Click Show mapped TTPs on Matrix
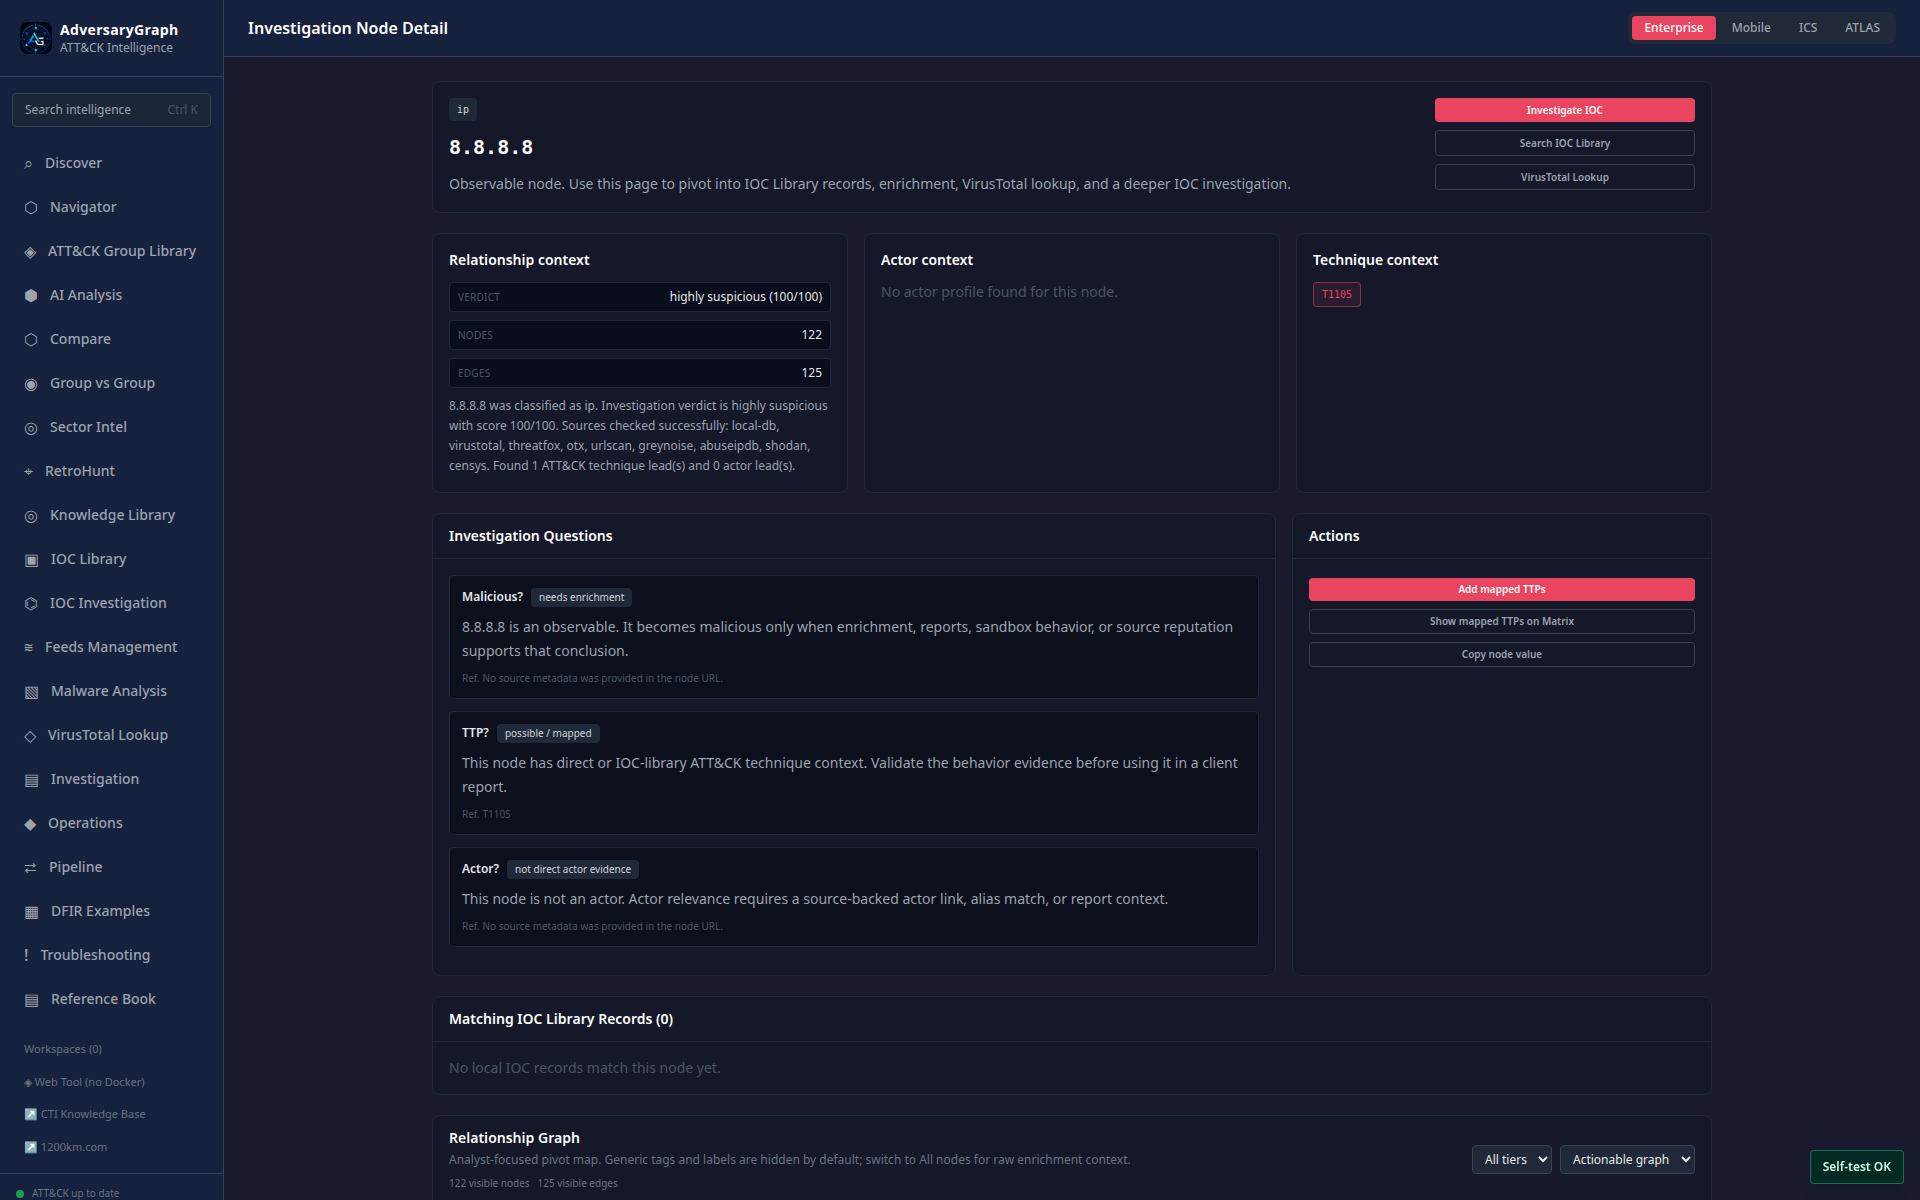 tap(1501, 621)
